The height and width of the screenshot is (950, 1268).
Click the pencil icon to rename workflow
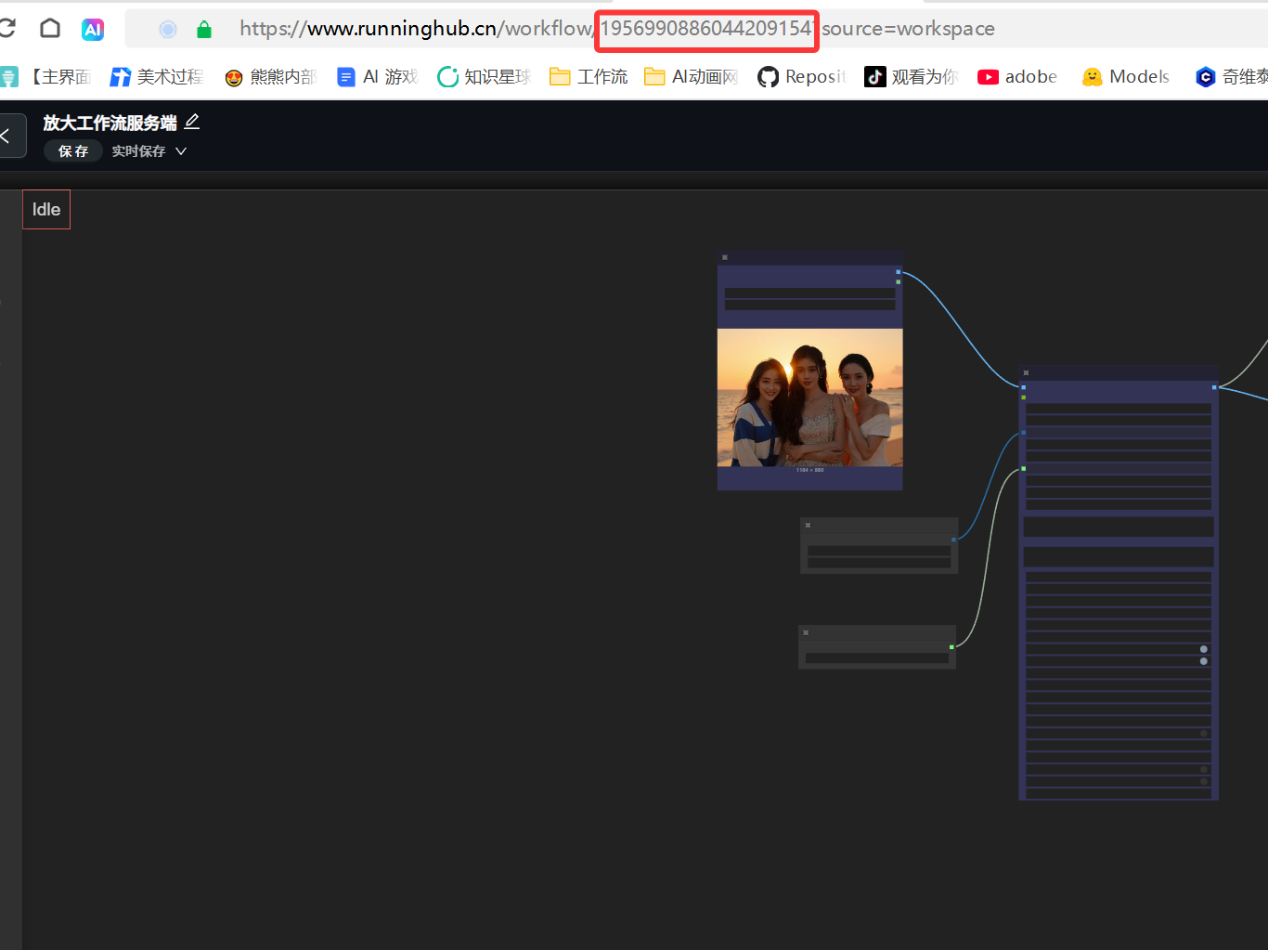pos(192,122)
